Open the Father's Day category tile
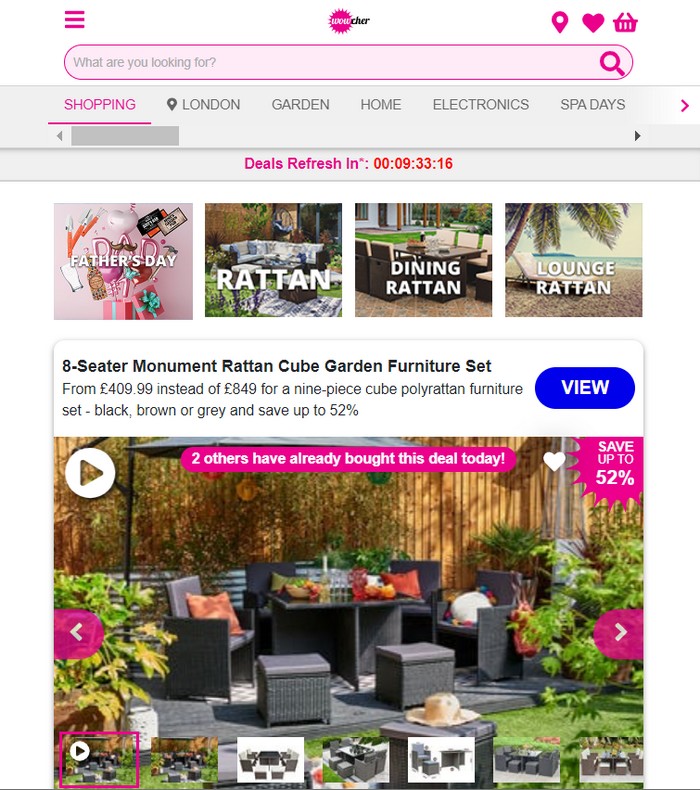Viewport: 700px width, 790px height. (123, 261)
